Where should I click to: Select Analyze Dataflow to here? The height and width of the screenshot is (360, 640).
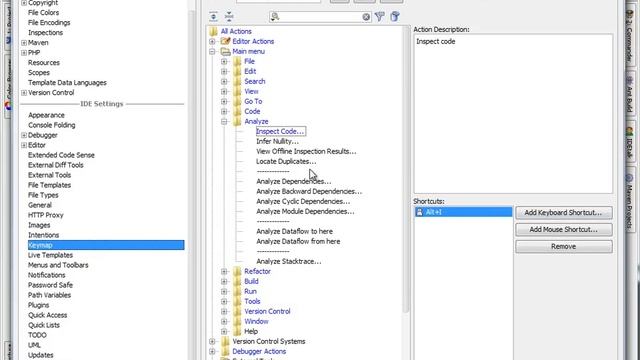pyautogui.click(x=294, y=231)
